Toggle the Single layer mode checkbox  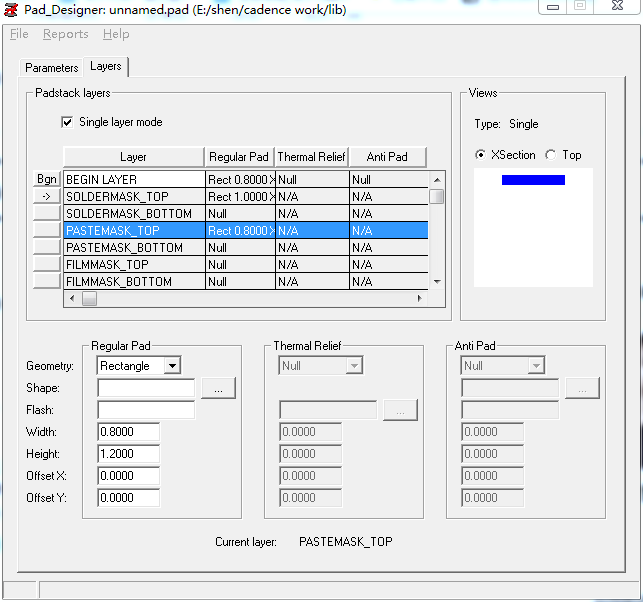[68, 122]
